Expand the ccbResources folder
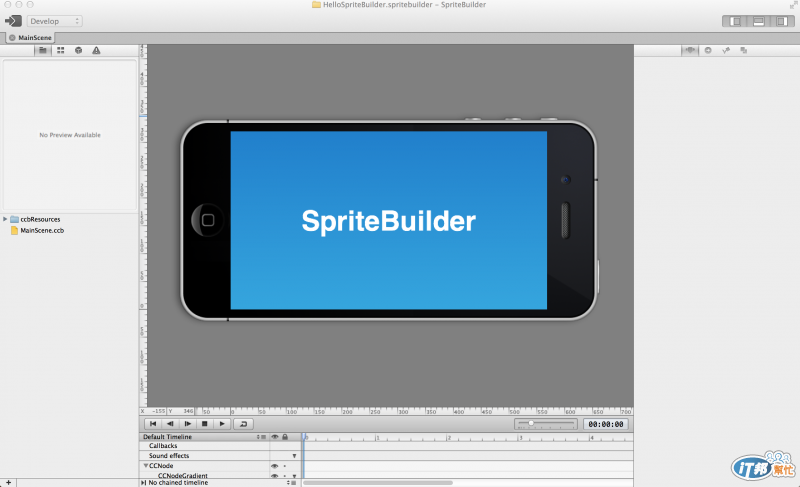 tap(5, 219)
